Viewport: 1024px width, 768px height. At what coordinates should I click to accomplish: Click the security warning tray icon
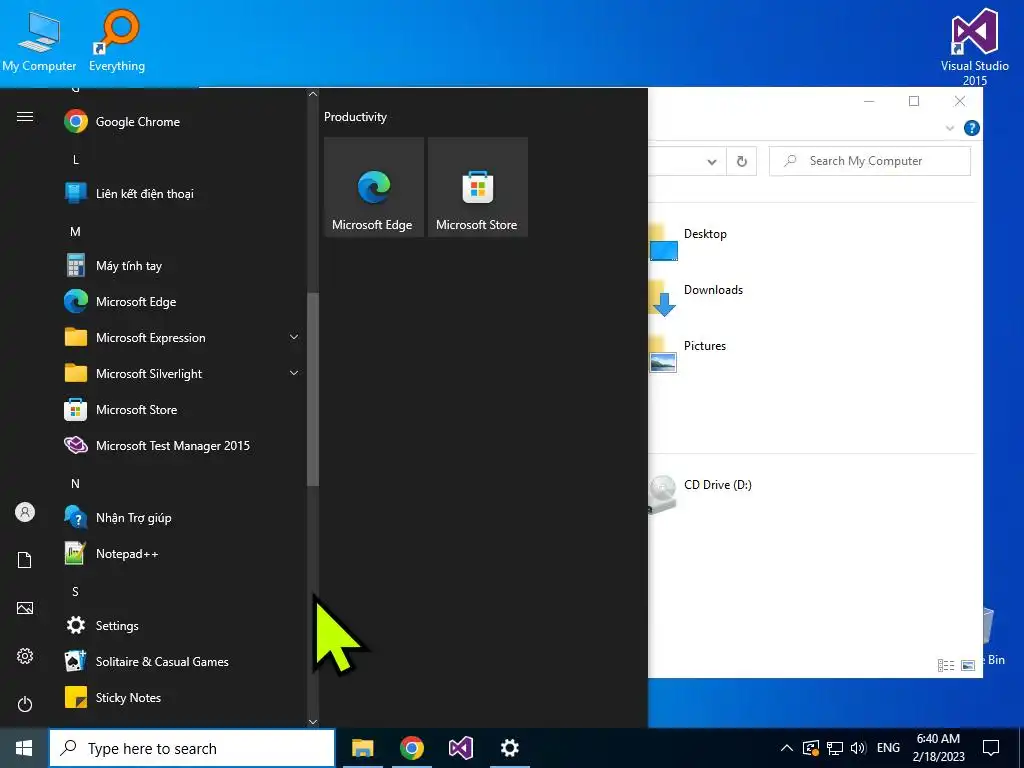[810, 748]
